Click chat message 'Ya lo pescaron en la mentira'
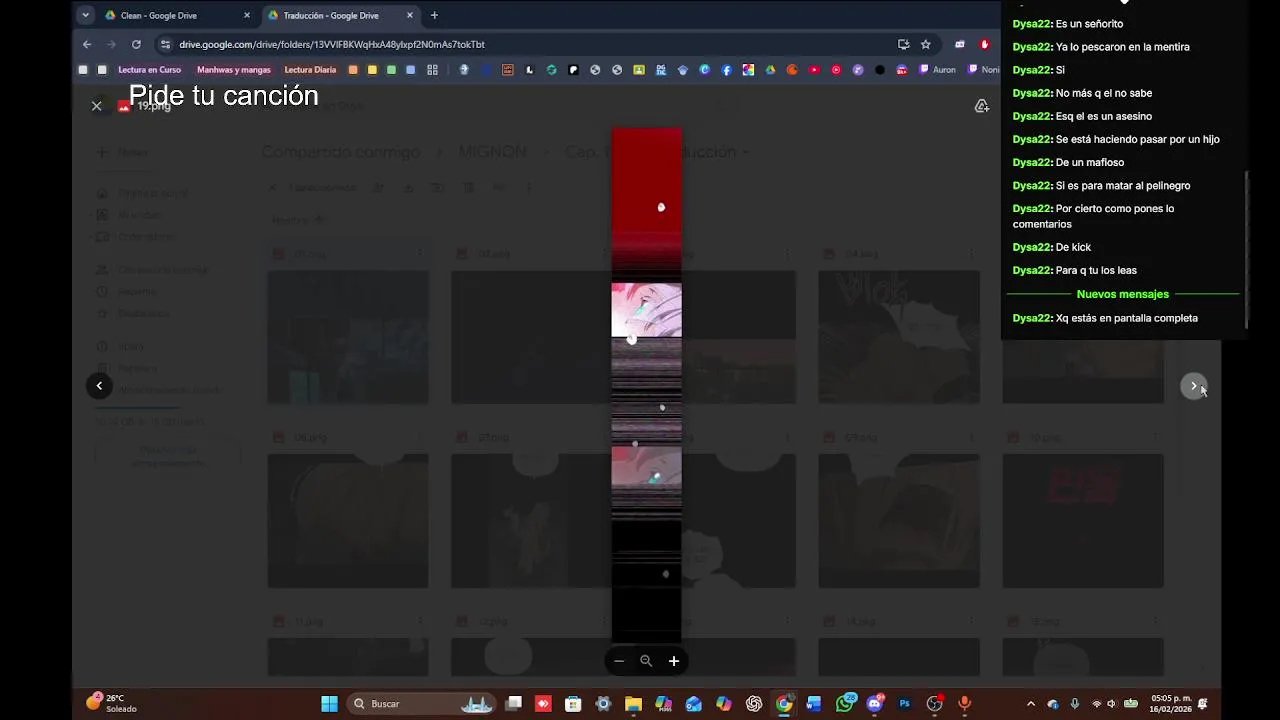 (x=1122, y=47)
